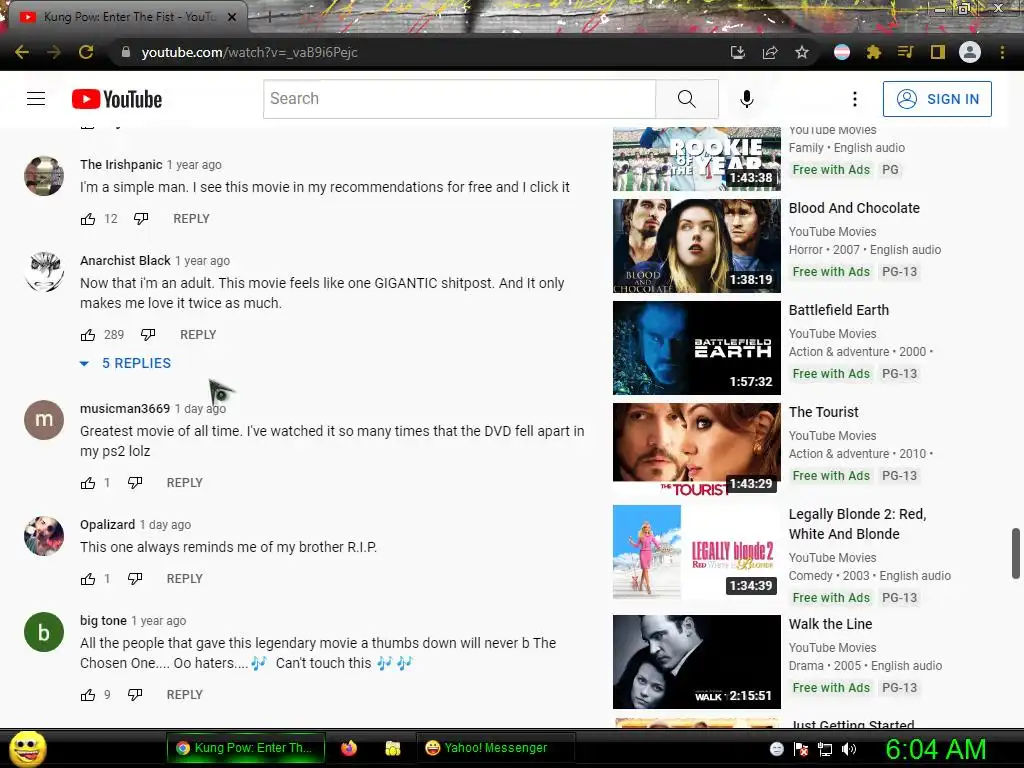The width and height of the screenshot is (1024, 768).
Task: Open the Chrome profile avatar
Action: (x=970, y=52)
